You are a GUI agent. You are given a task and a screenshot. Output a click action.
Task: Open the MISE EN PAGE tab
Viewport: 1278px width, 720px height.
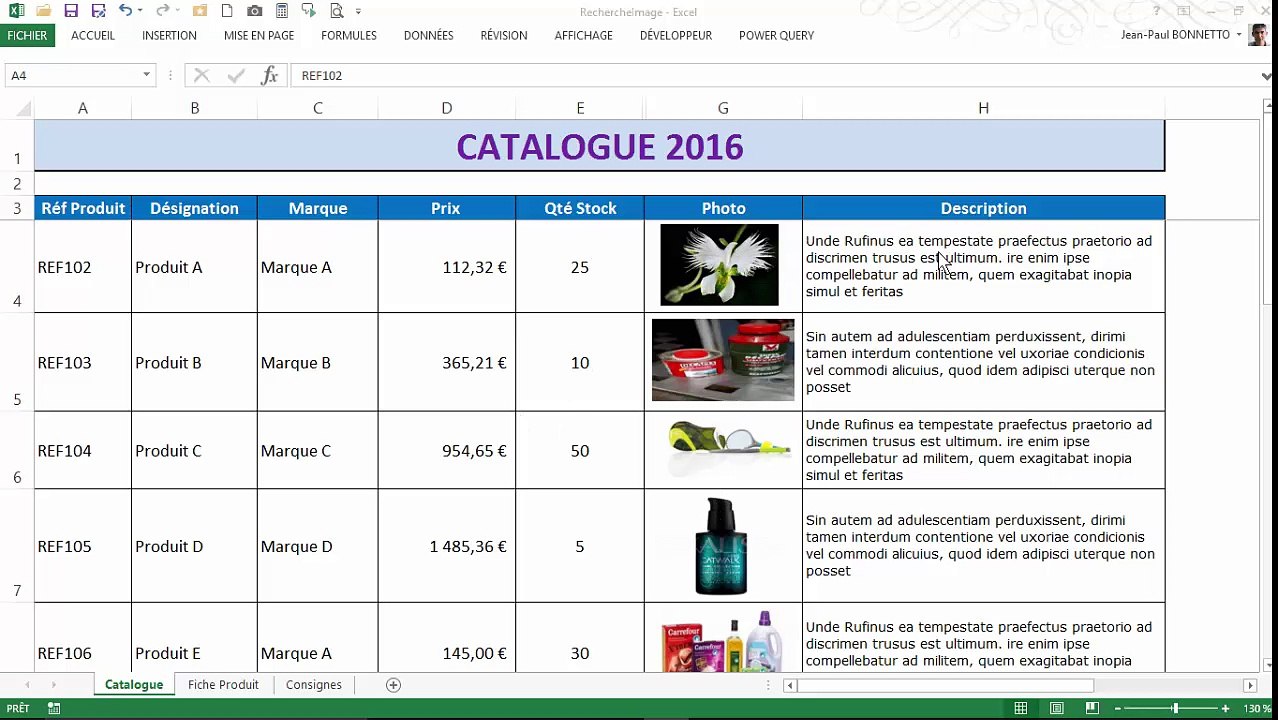click(259, 35)
